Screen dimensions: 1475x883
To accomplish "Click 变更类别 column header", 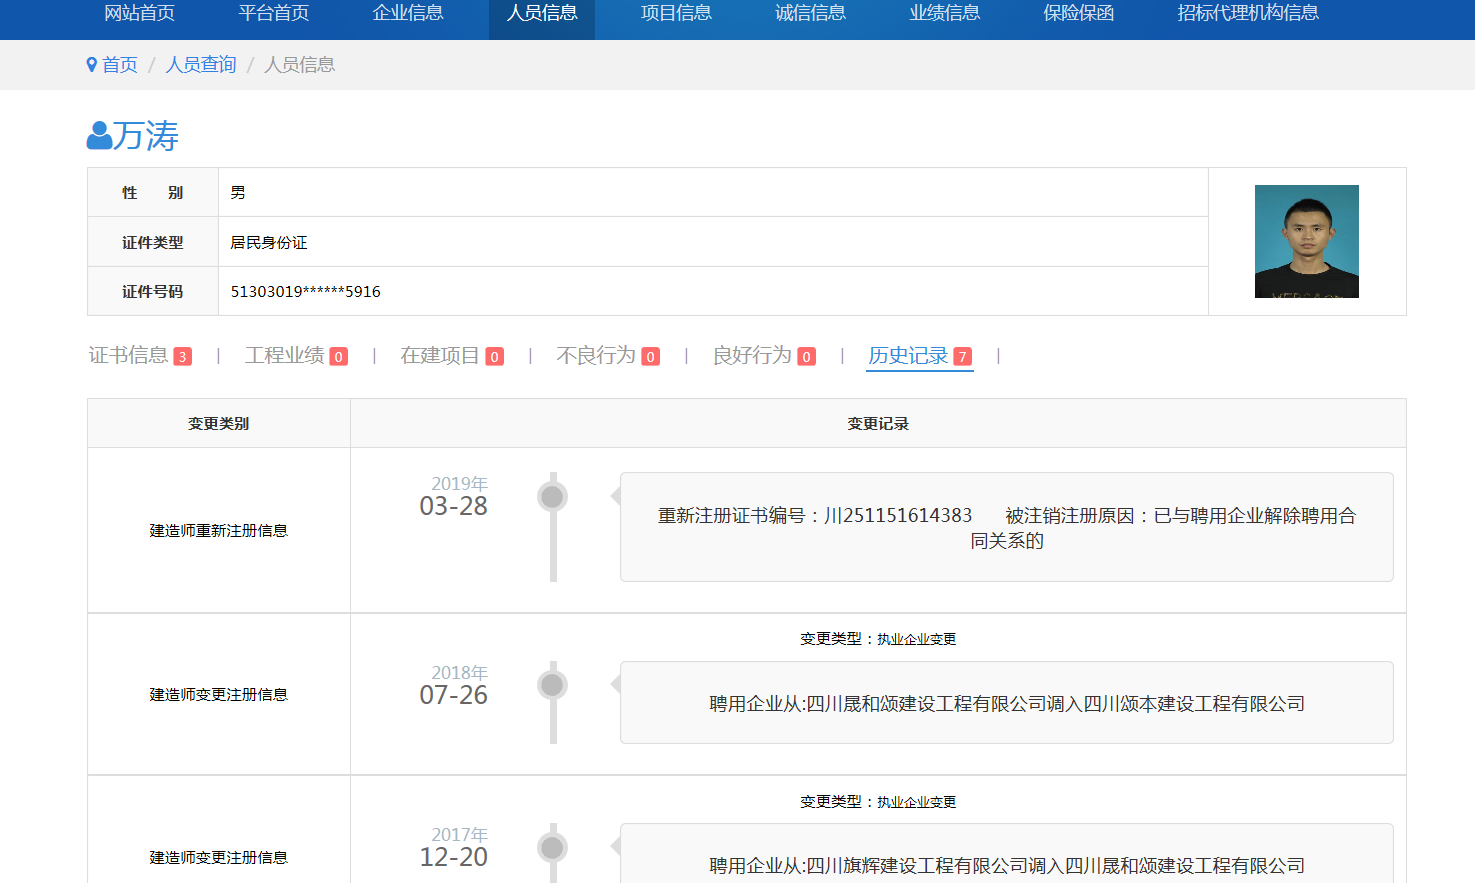I will [x=218, y=424].
